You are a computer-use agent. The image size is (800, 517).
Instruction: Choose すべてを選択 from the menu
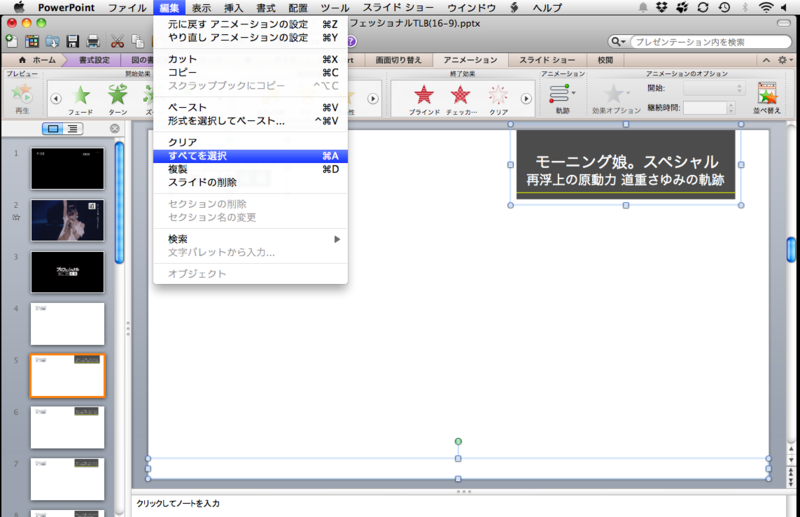[251, 156]
